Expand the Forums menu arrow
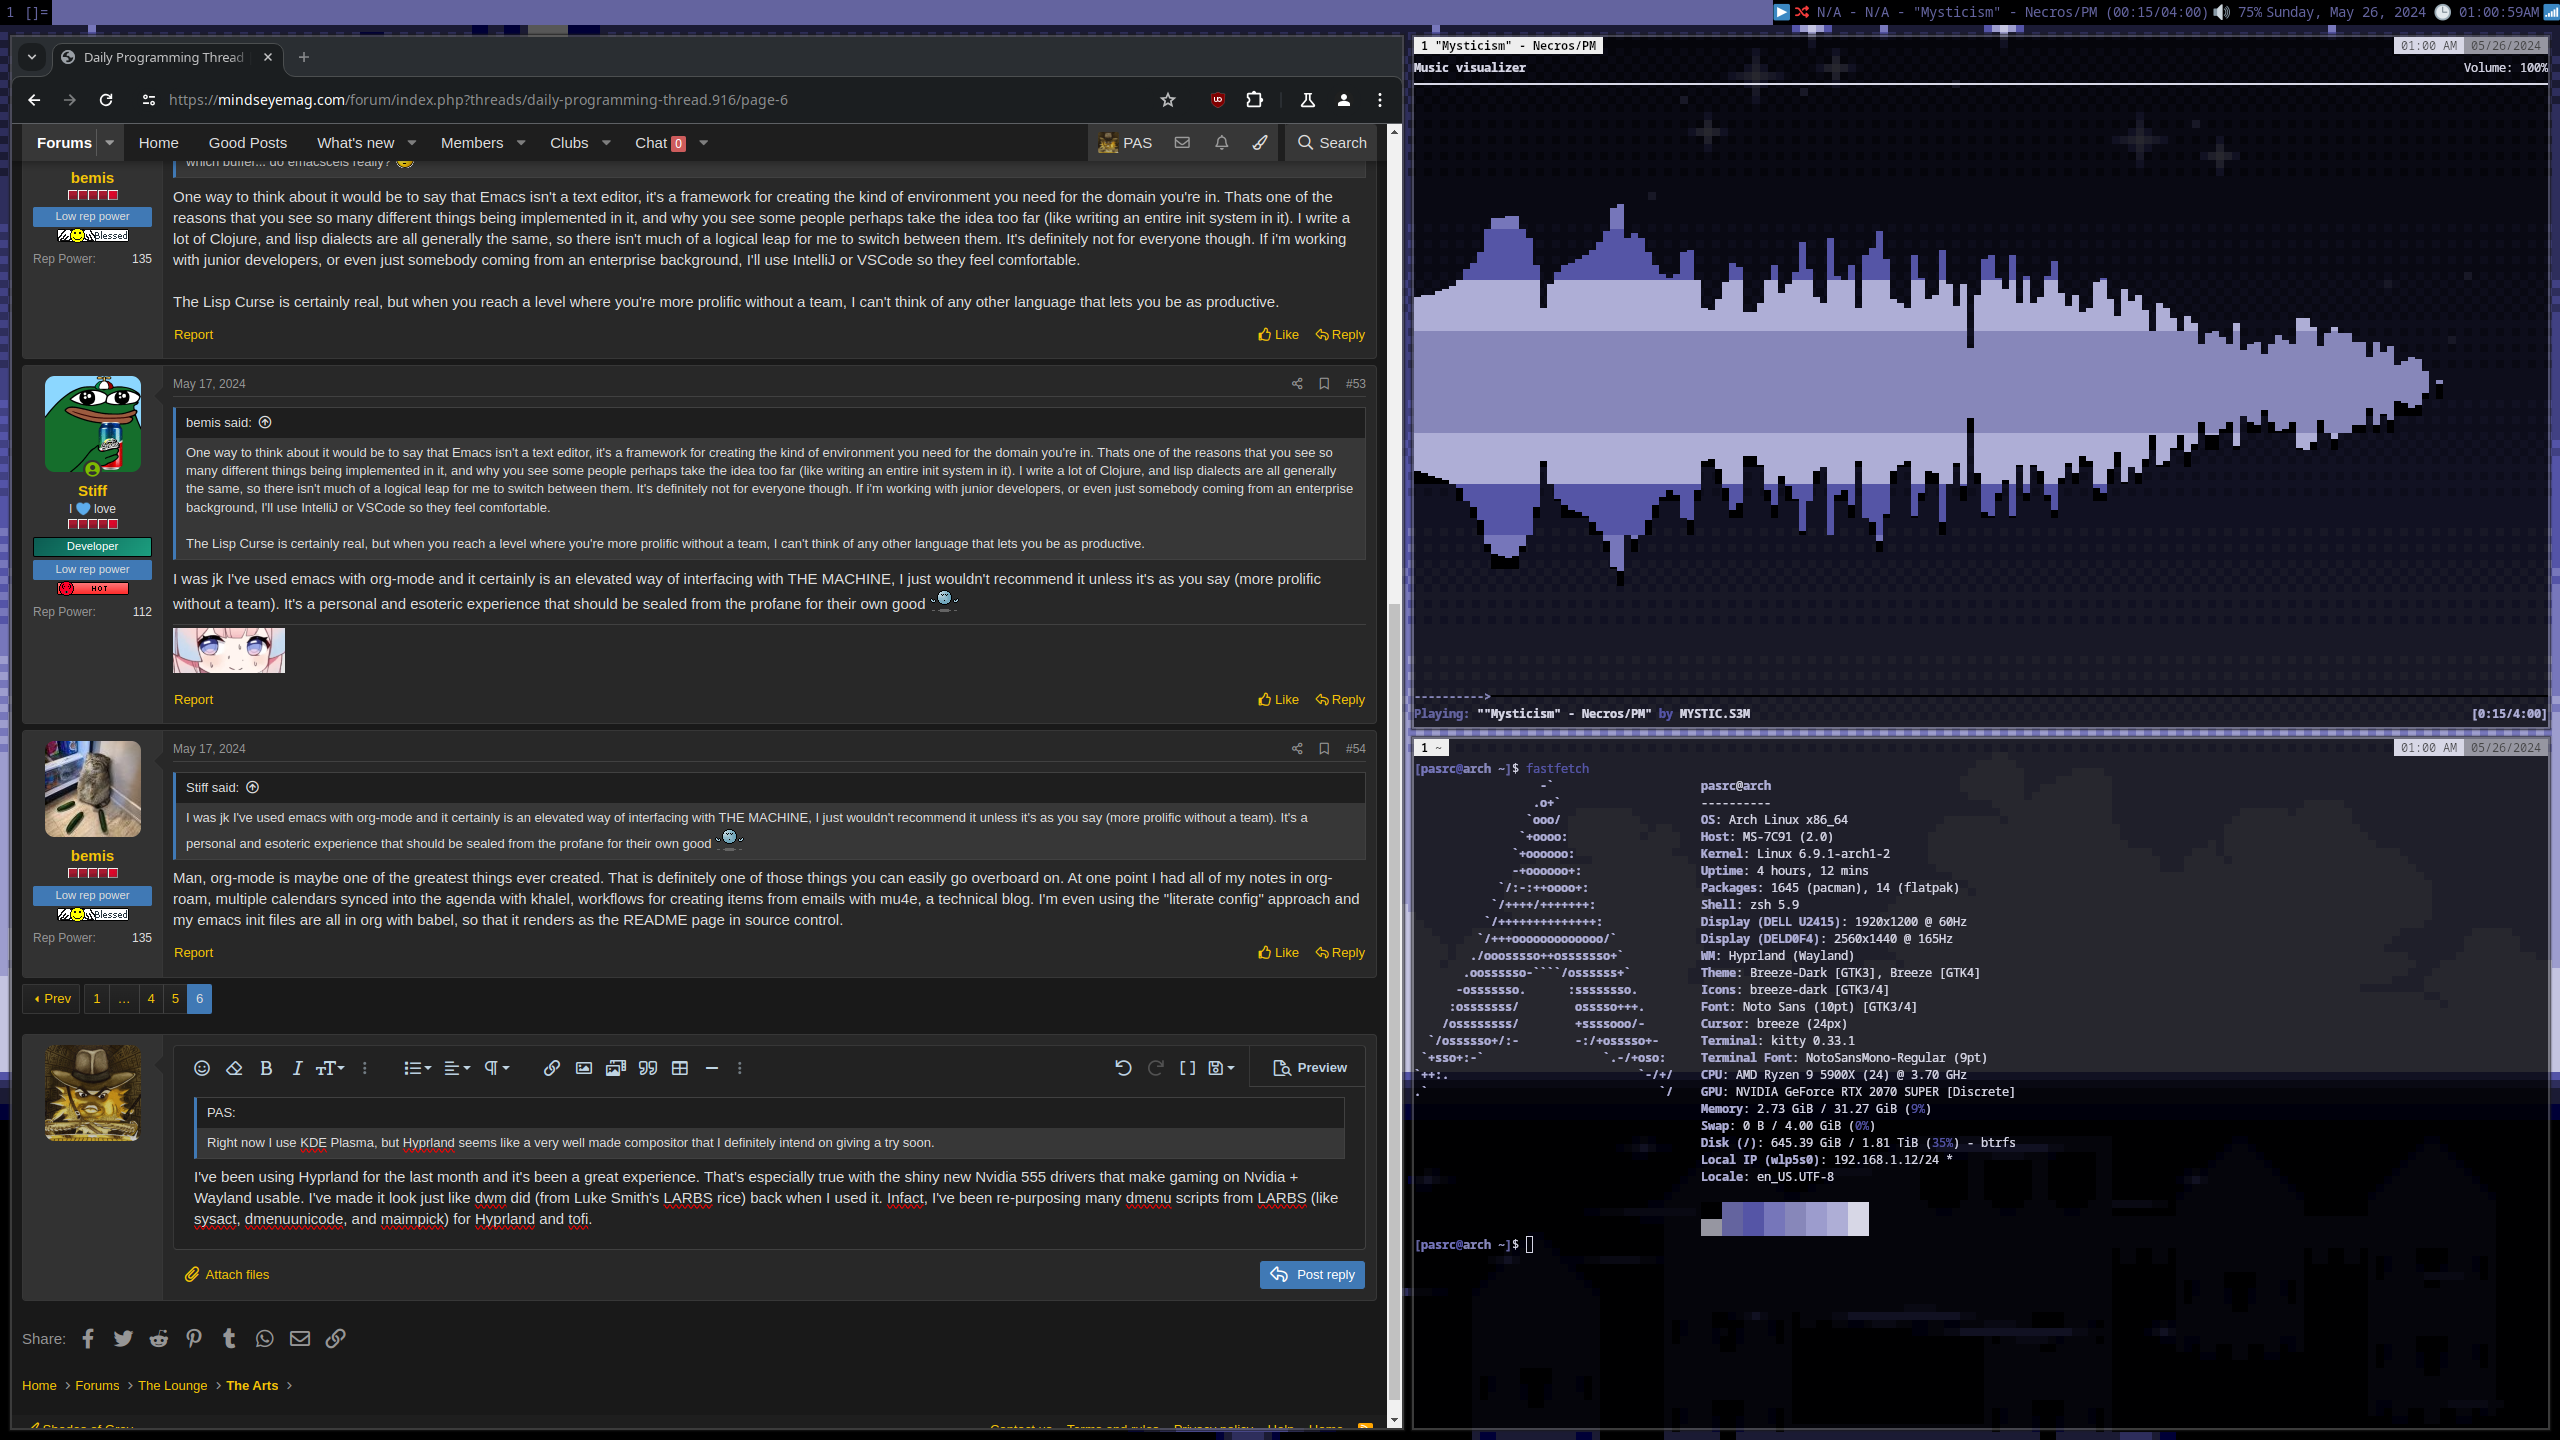This screenshot has width=2560, height=1440. [x=110, y=143]
